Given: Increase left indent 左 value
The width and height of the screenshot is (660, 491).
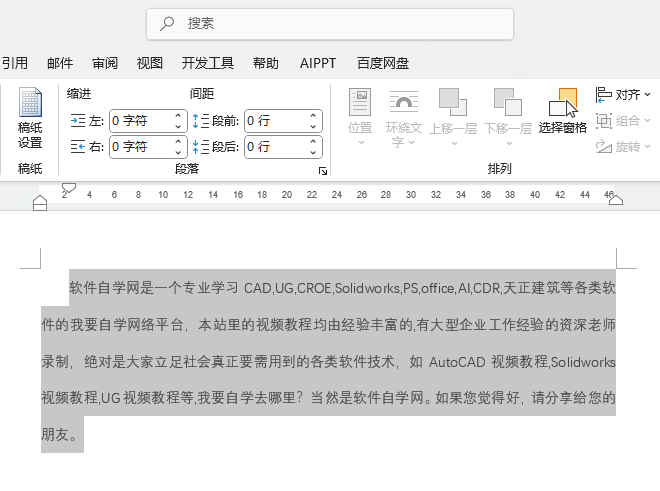Looking at the screenshot, I should click(178, 115).
